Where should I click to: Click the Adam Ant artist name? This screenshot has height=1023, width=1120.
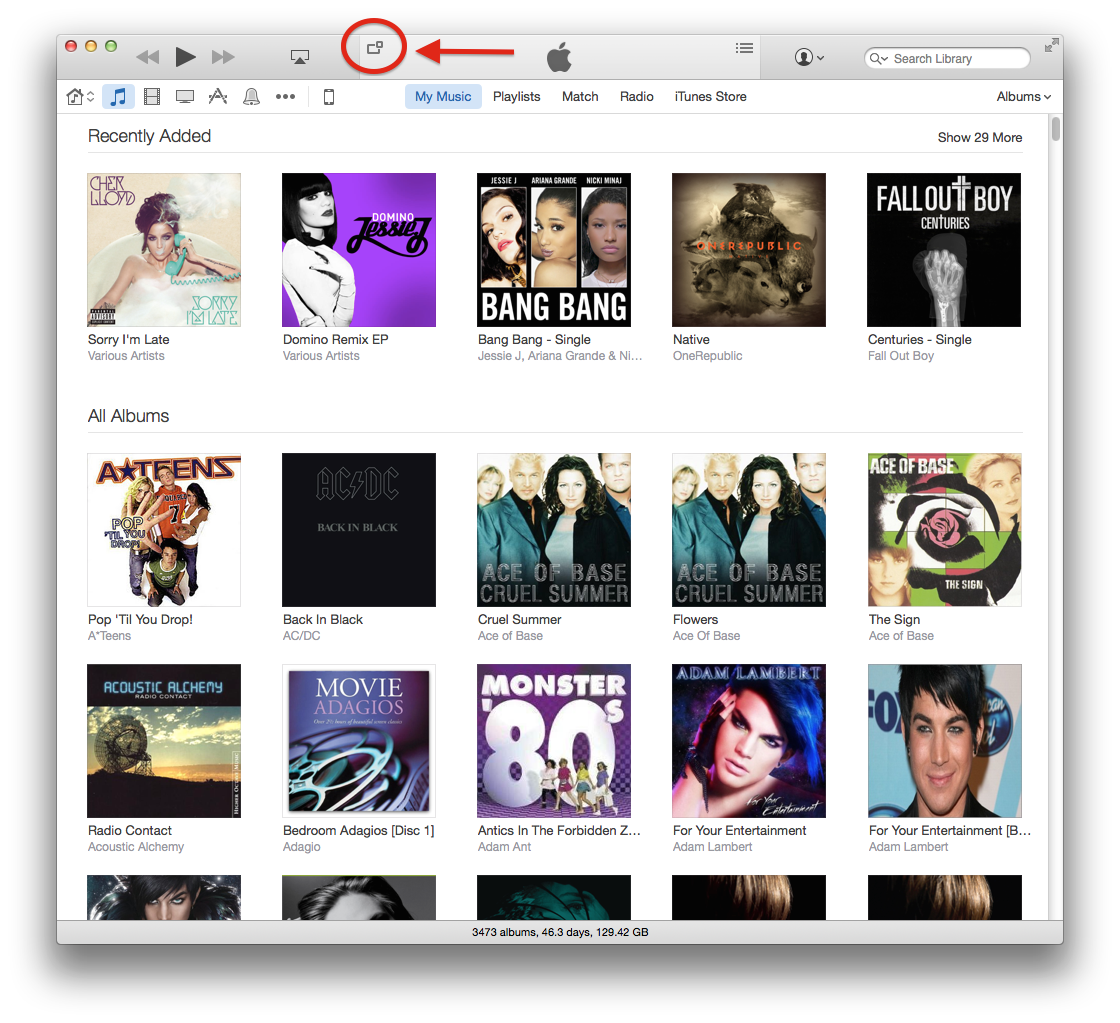coord(504,847)
